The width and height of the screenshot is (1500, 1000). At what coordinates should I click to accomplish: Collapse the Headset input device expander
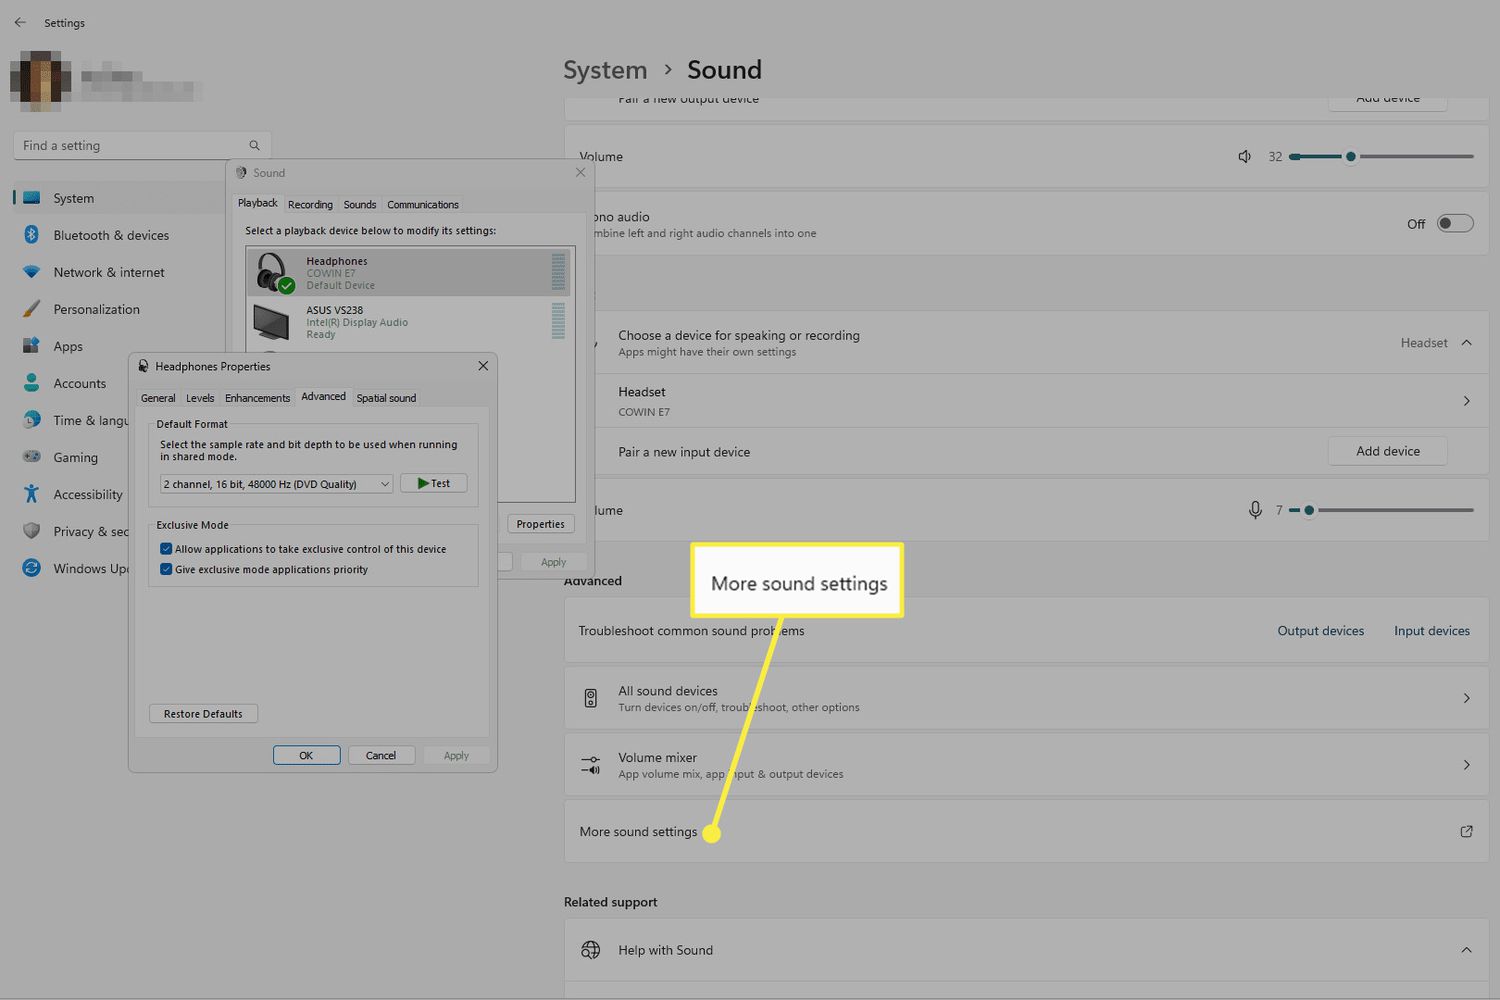point(1466,343)
